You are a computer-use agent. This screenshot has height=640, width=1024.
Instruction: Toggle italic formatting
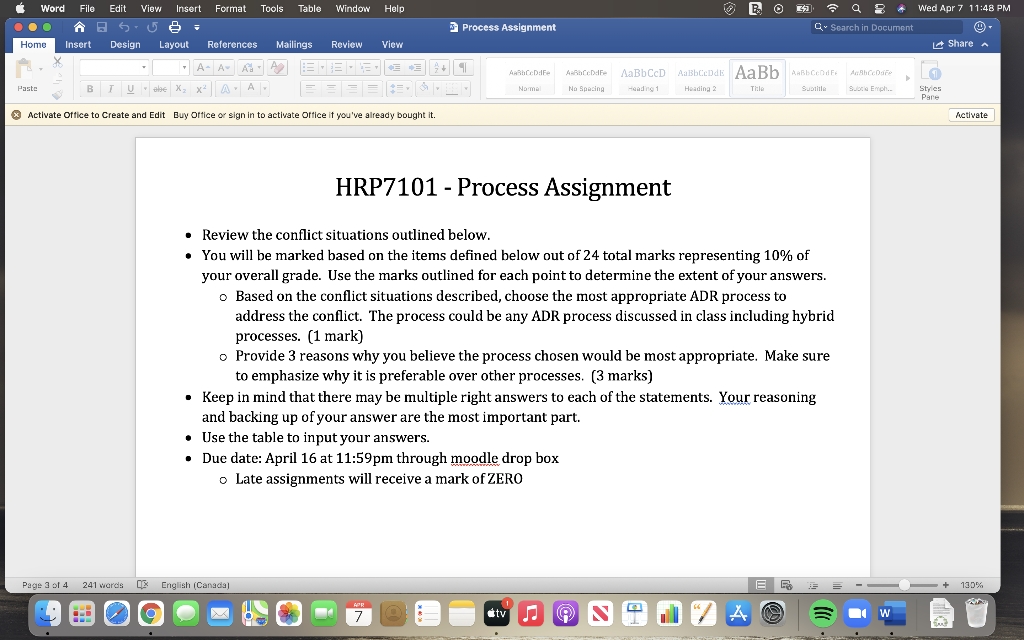(x=112, y=88)
